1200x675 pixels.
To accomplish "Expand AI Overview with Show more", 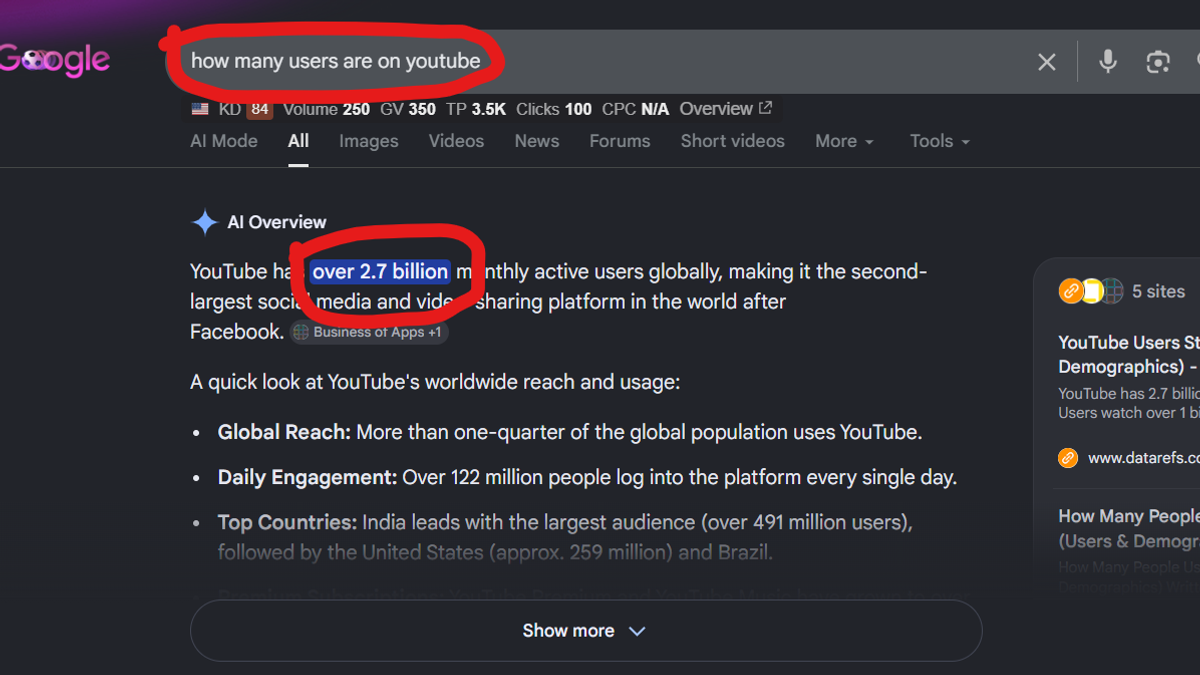I will pos(586,630).
